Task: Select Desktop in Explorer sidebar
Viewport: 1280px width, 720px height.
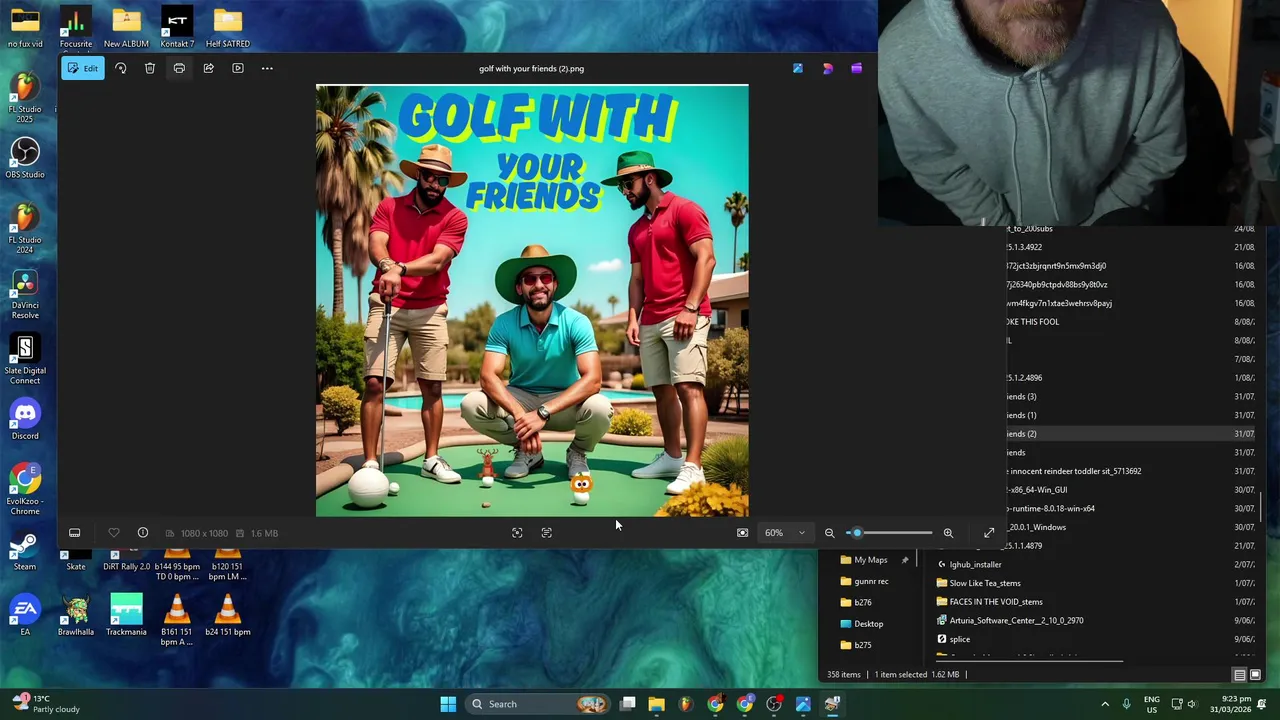Action: pos(868,624)
